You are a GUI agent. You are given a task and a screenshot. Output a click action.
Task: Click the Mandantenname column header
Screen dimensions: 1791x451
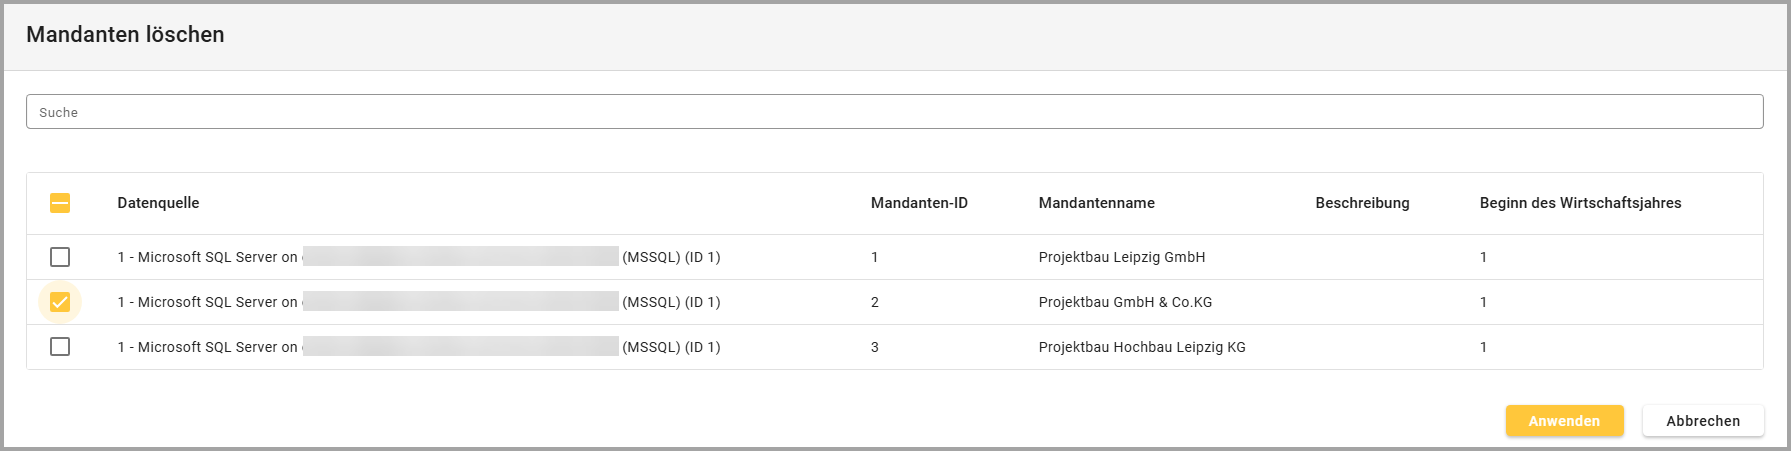(x=1096, y=203)
